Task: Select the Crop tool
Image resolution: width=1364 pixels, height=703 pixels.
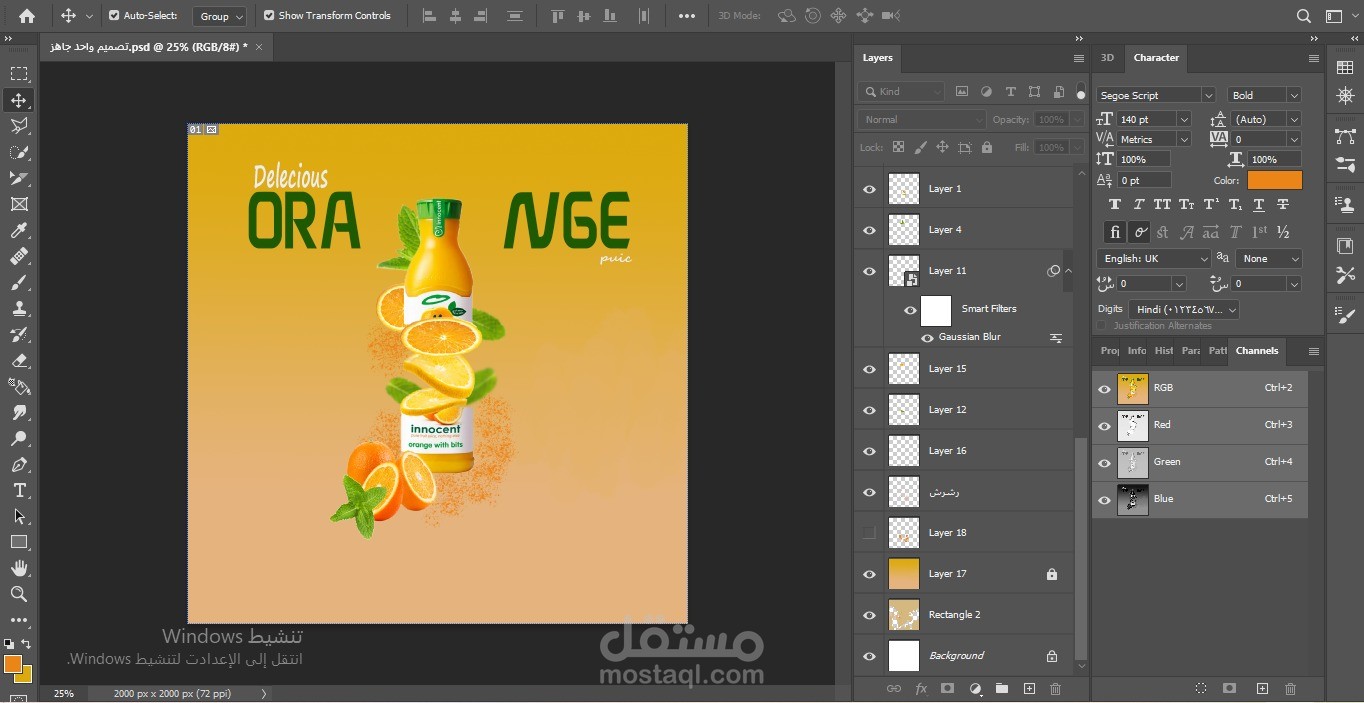Action: pos(19,178)
